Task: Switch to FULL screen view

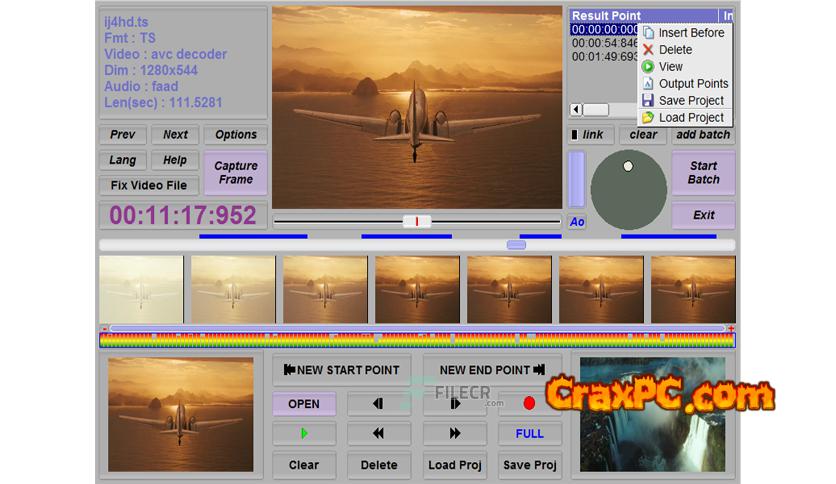Action: (x=529, y=433)
